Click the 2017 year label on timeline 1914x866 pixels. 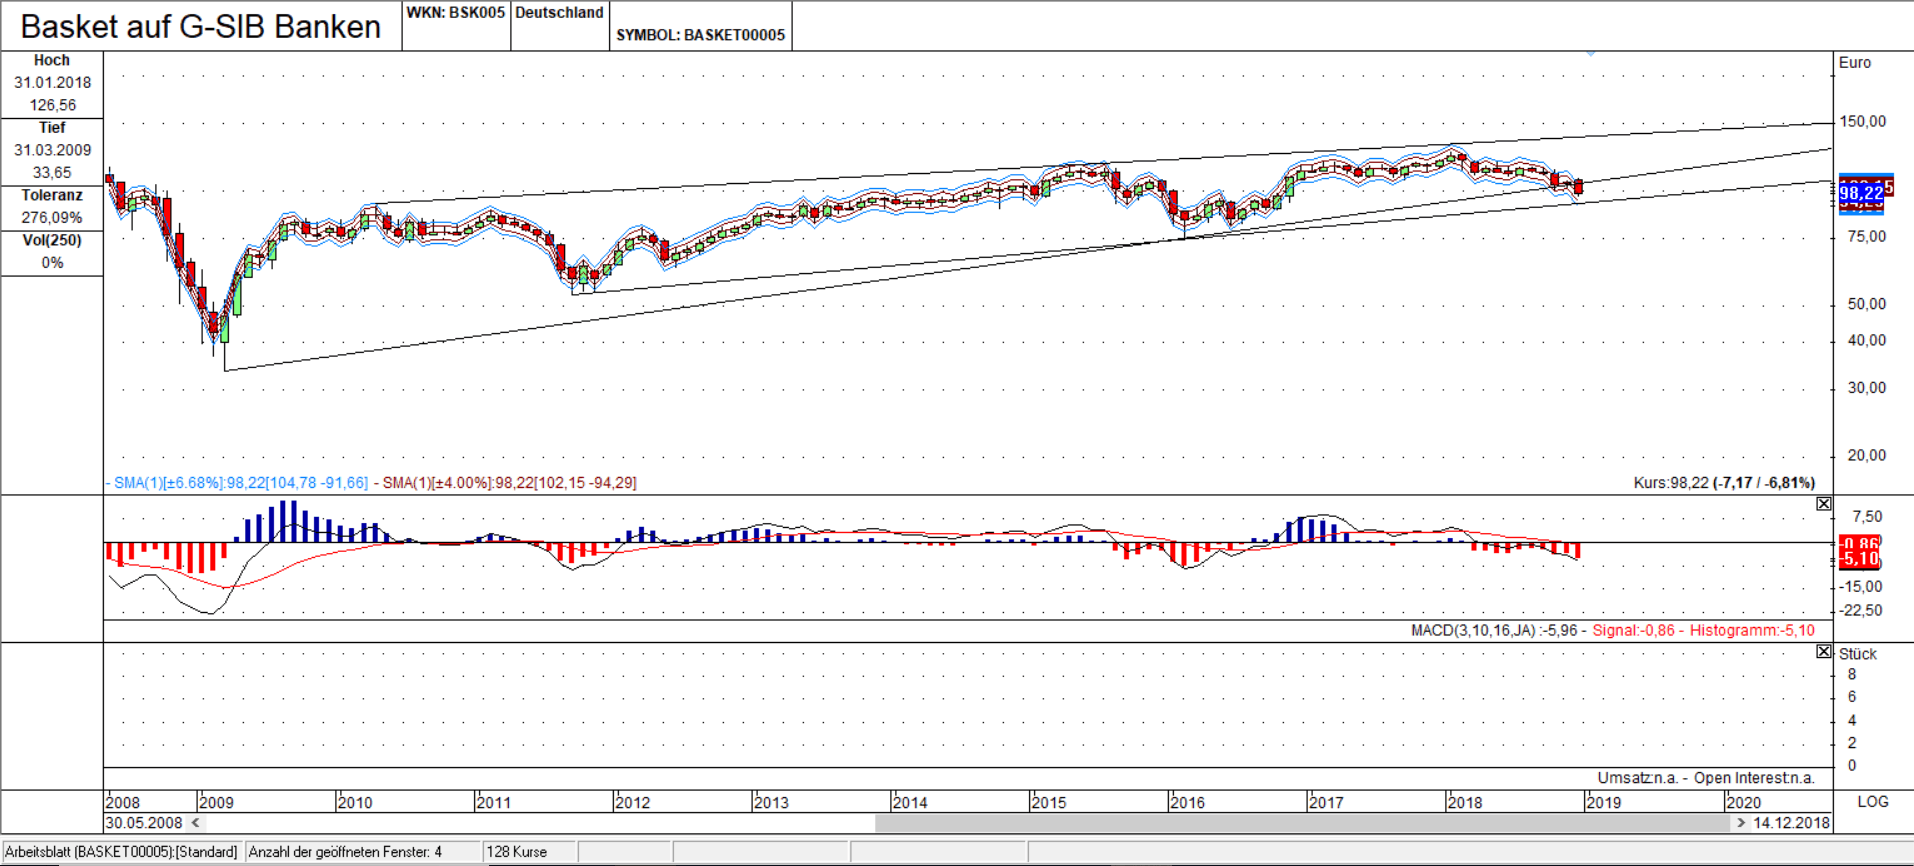click(1326, 802)
